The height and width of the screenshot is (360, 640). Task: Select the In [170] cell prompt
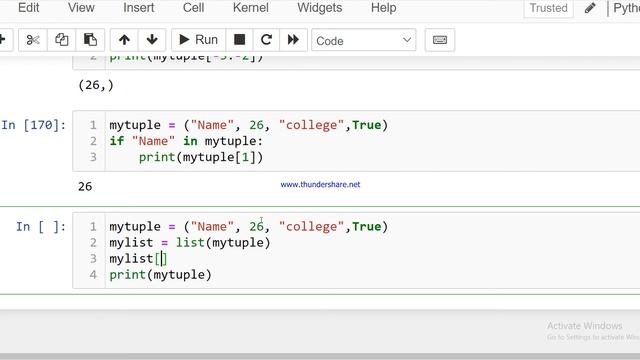[x=33, y=125]
